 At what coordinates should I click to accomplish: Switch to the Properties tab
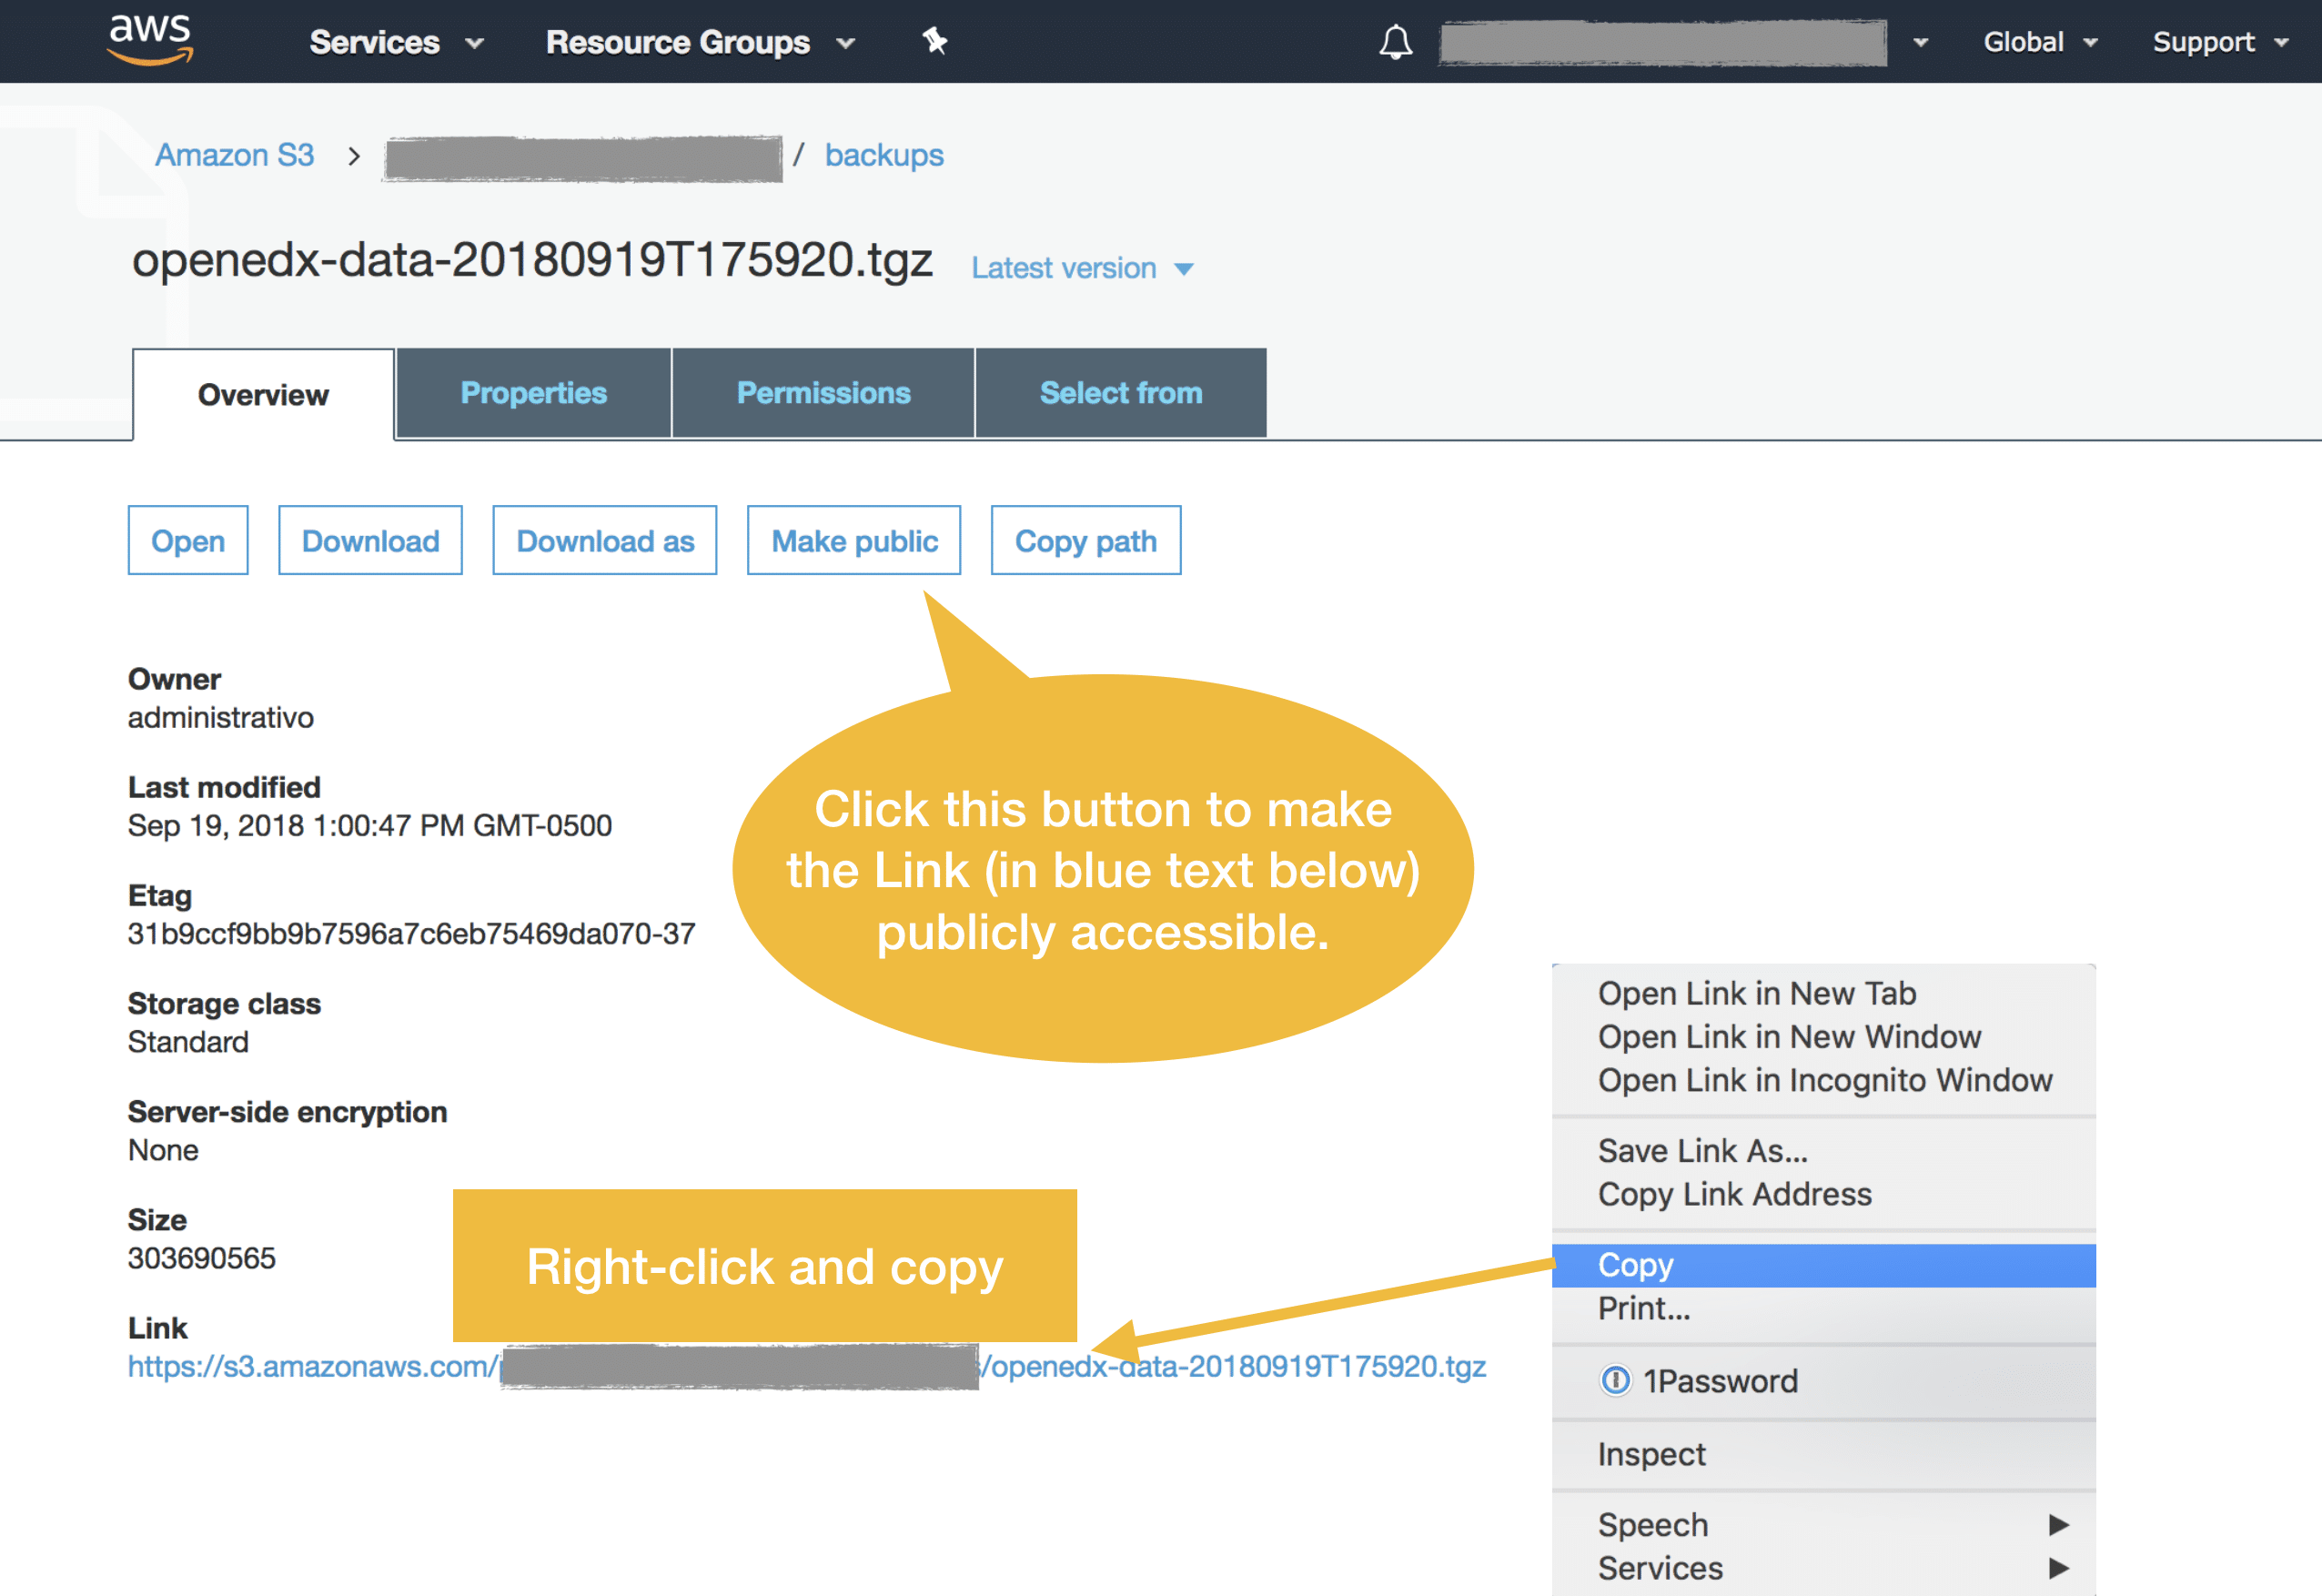(533, 393)
